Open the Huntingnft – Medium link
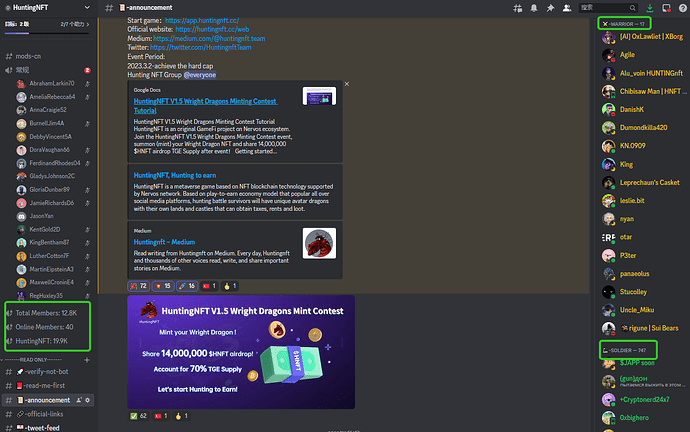This screenshot has height=432, width=690. [164, 242]
